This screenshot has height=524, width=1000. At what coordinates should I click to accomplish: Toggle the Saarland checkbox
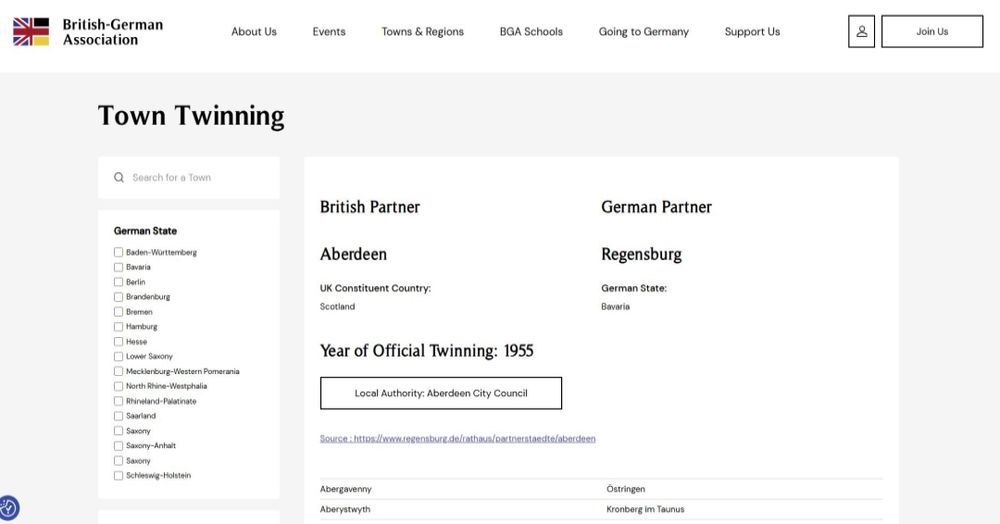coord(118,416)
